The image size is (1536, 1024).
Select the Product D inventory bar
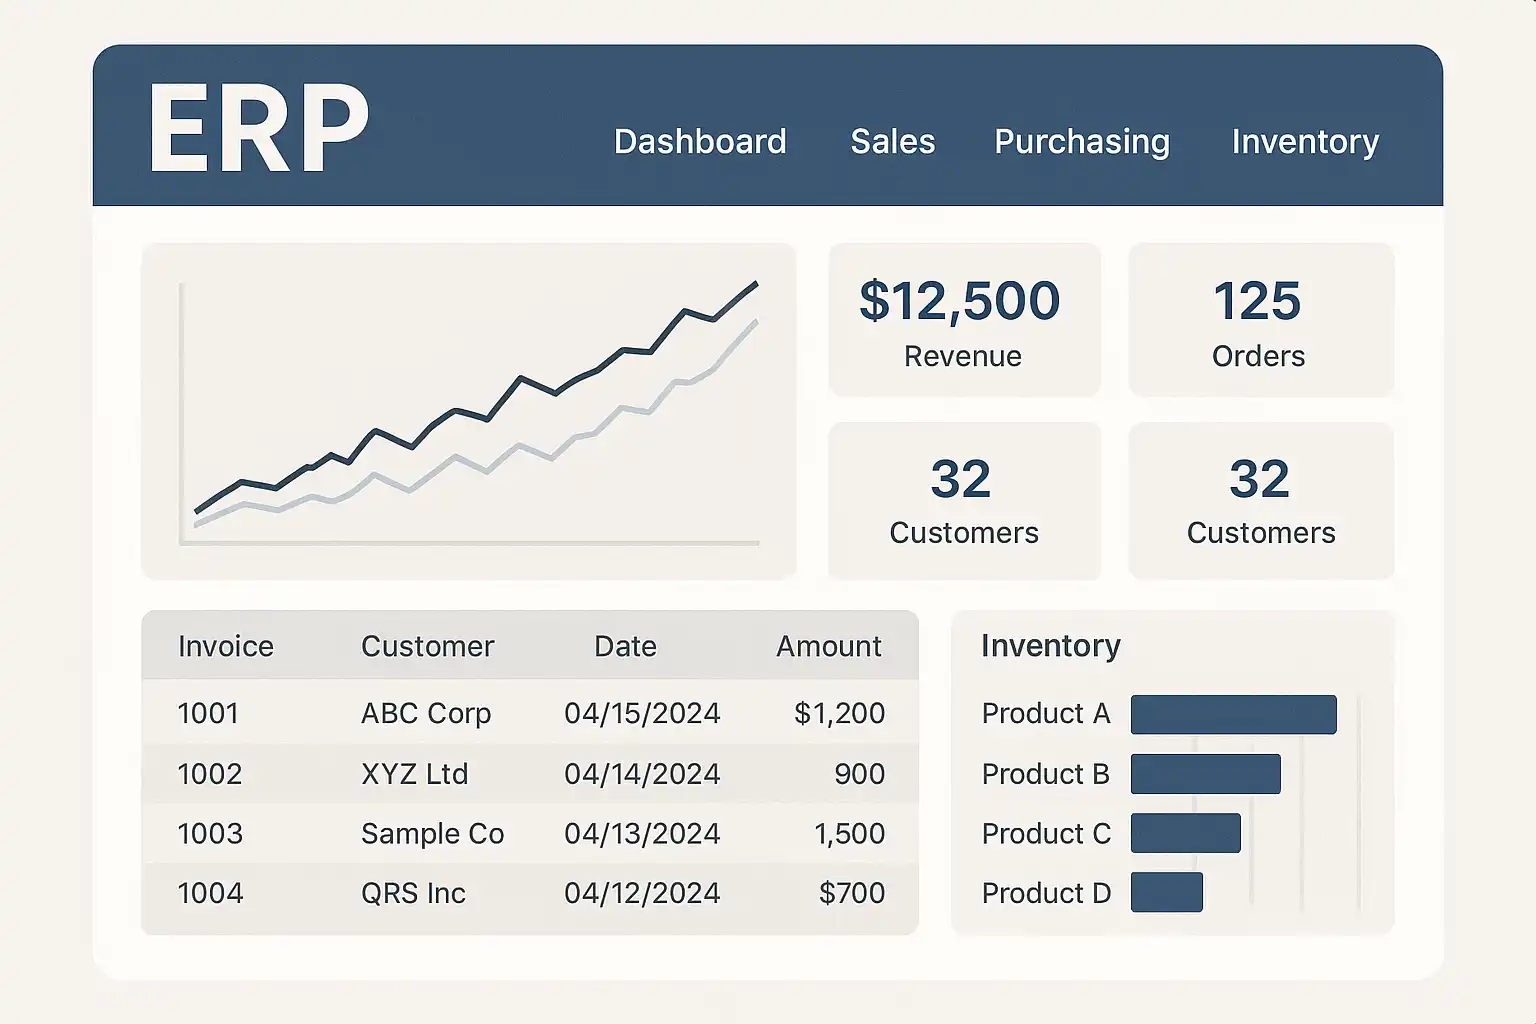[1166, 892]
